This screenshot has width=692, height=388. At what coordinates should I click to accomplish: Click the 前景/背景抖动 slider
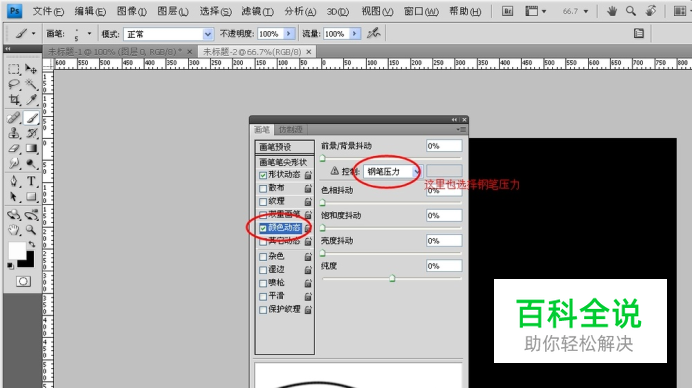tap(391, 158)
